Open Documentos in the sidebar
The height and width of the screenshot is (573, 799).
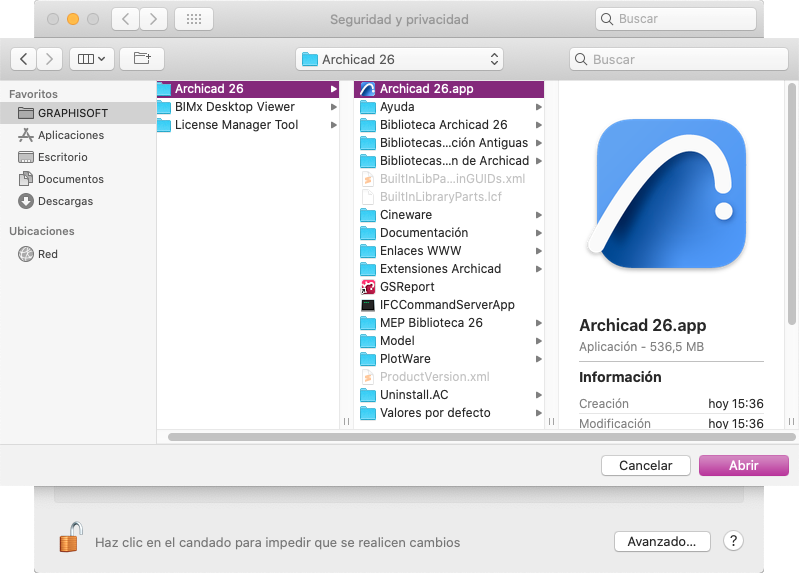click(77, 179)
